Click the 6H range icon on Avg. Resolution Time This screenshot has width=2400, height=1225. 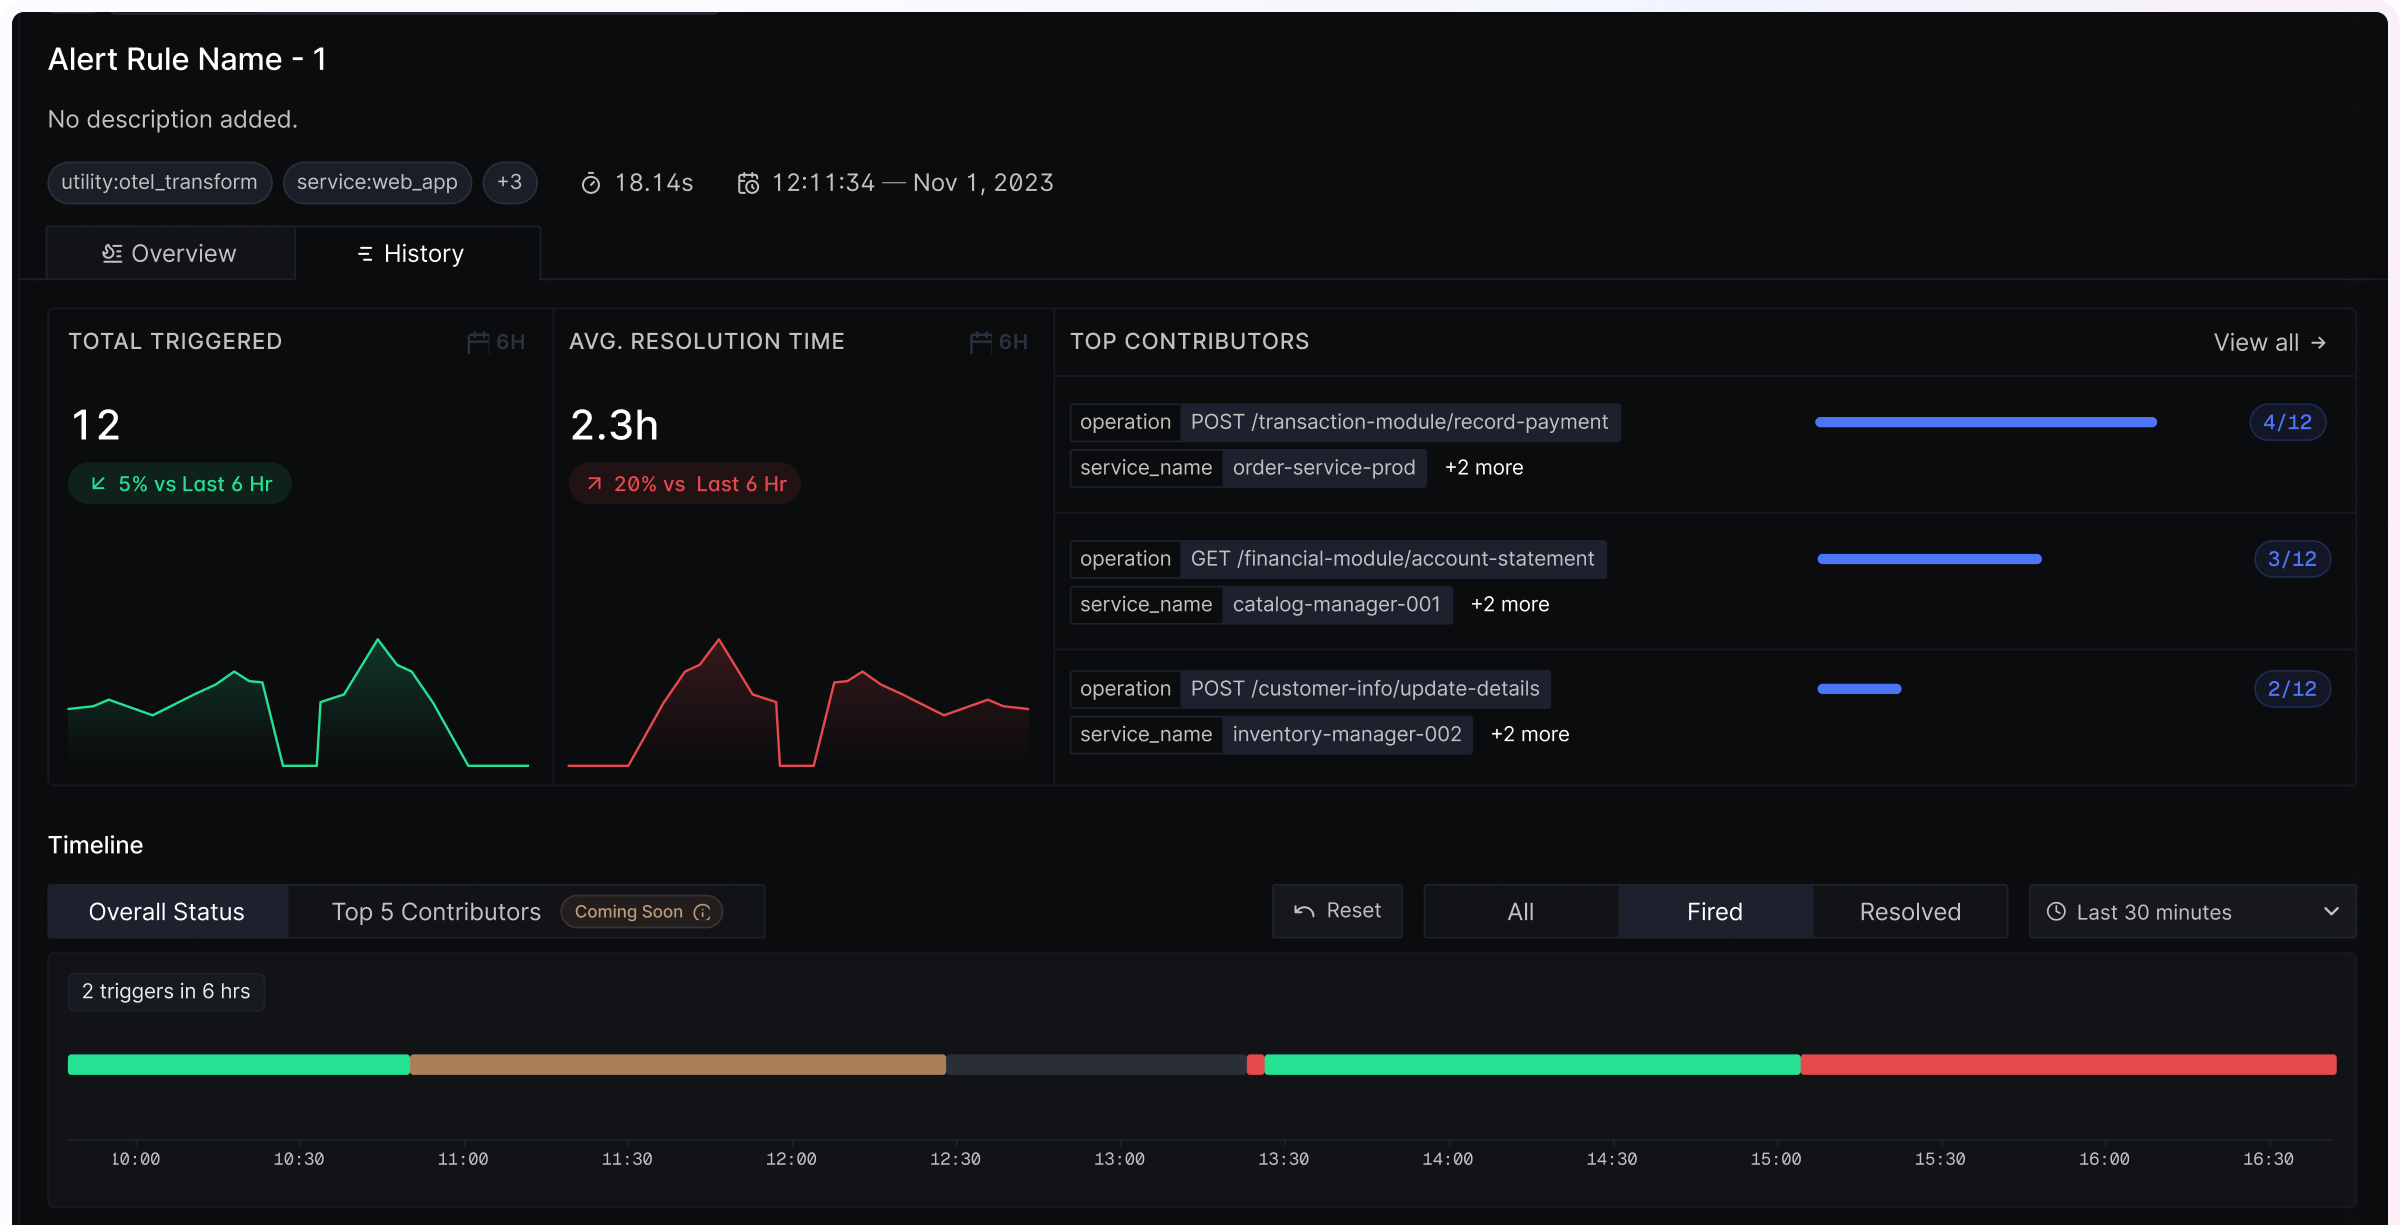pos(979,341)
